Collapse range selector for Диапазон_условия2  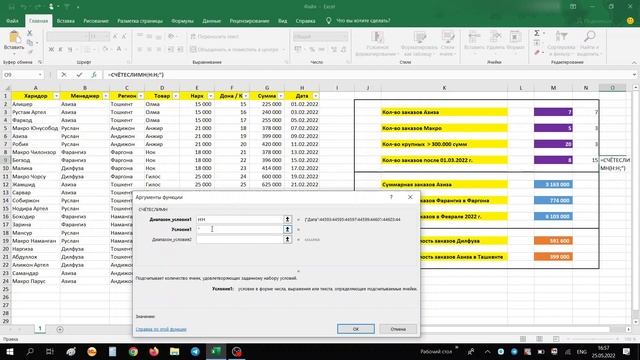pyautogui.click(x=287, y=239)
